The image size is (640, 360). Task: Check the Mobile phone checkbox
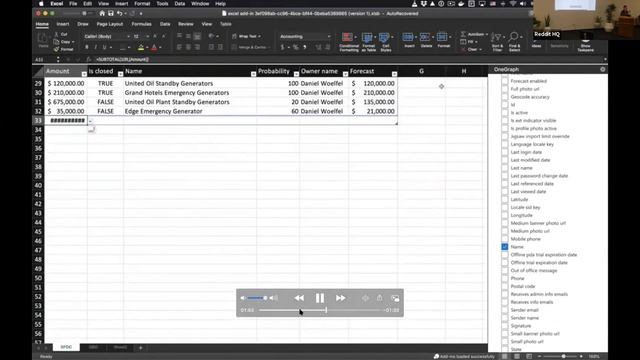(505, 239)
